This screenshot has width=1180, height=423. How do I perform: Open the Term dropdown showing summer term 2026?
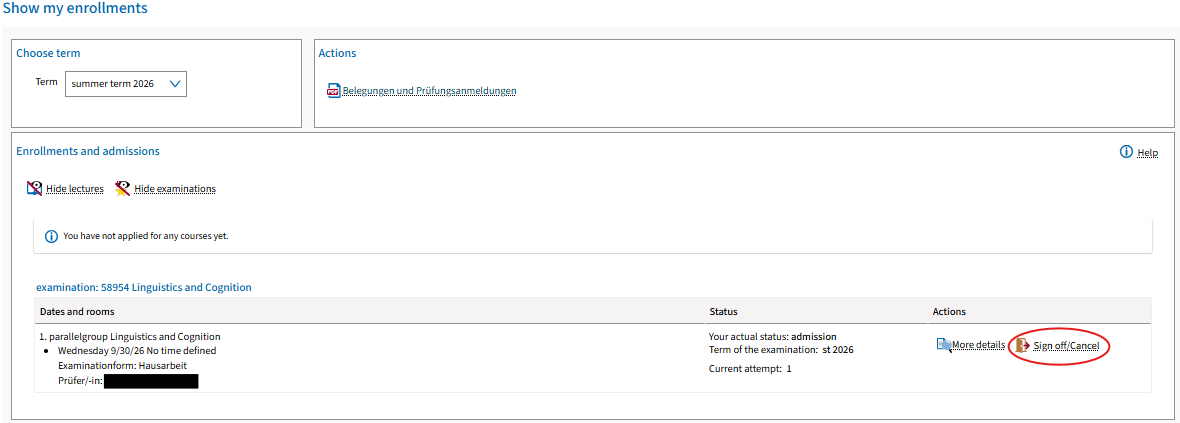(x=126, y=84)
